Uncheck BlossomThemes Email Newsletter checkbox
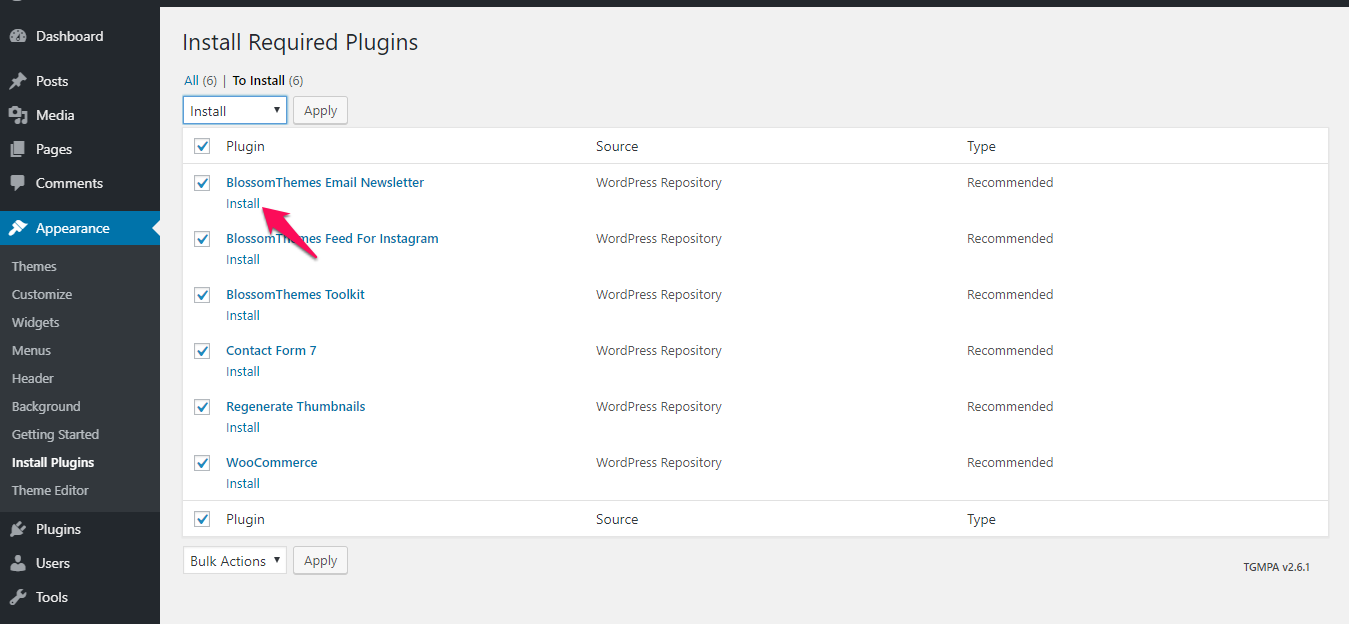1349x624 pixels. click(202, 183)
